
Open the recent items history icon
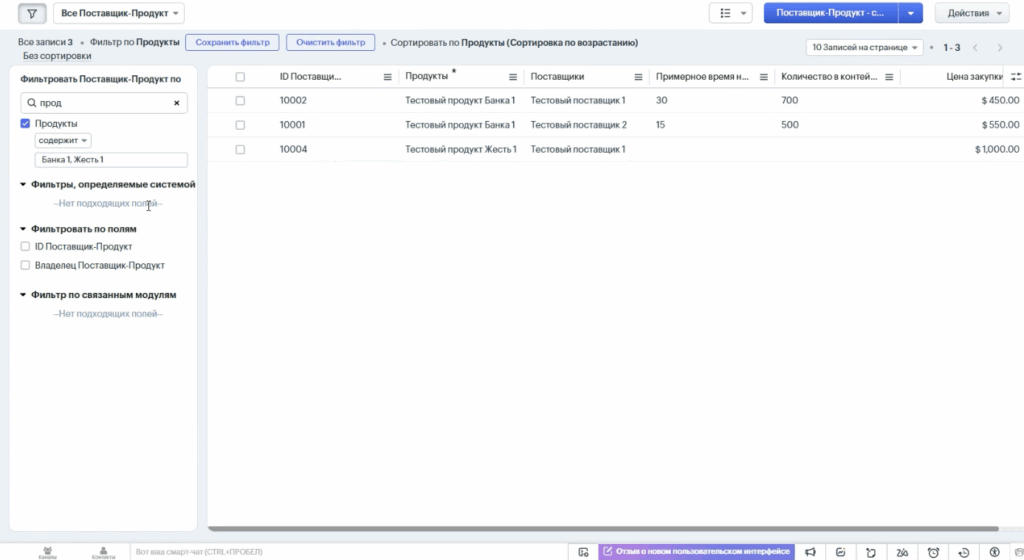(x=963, y=552)
